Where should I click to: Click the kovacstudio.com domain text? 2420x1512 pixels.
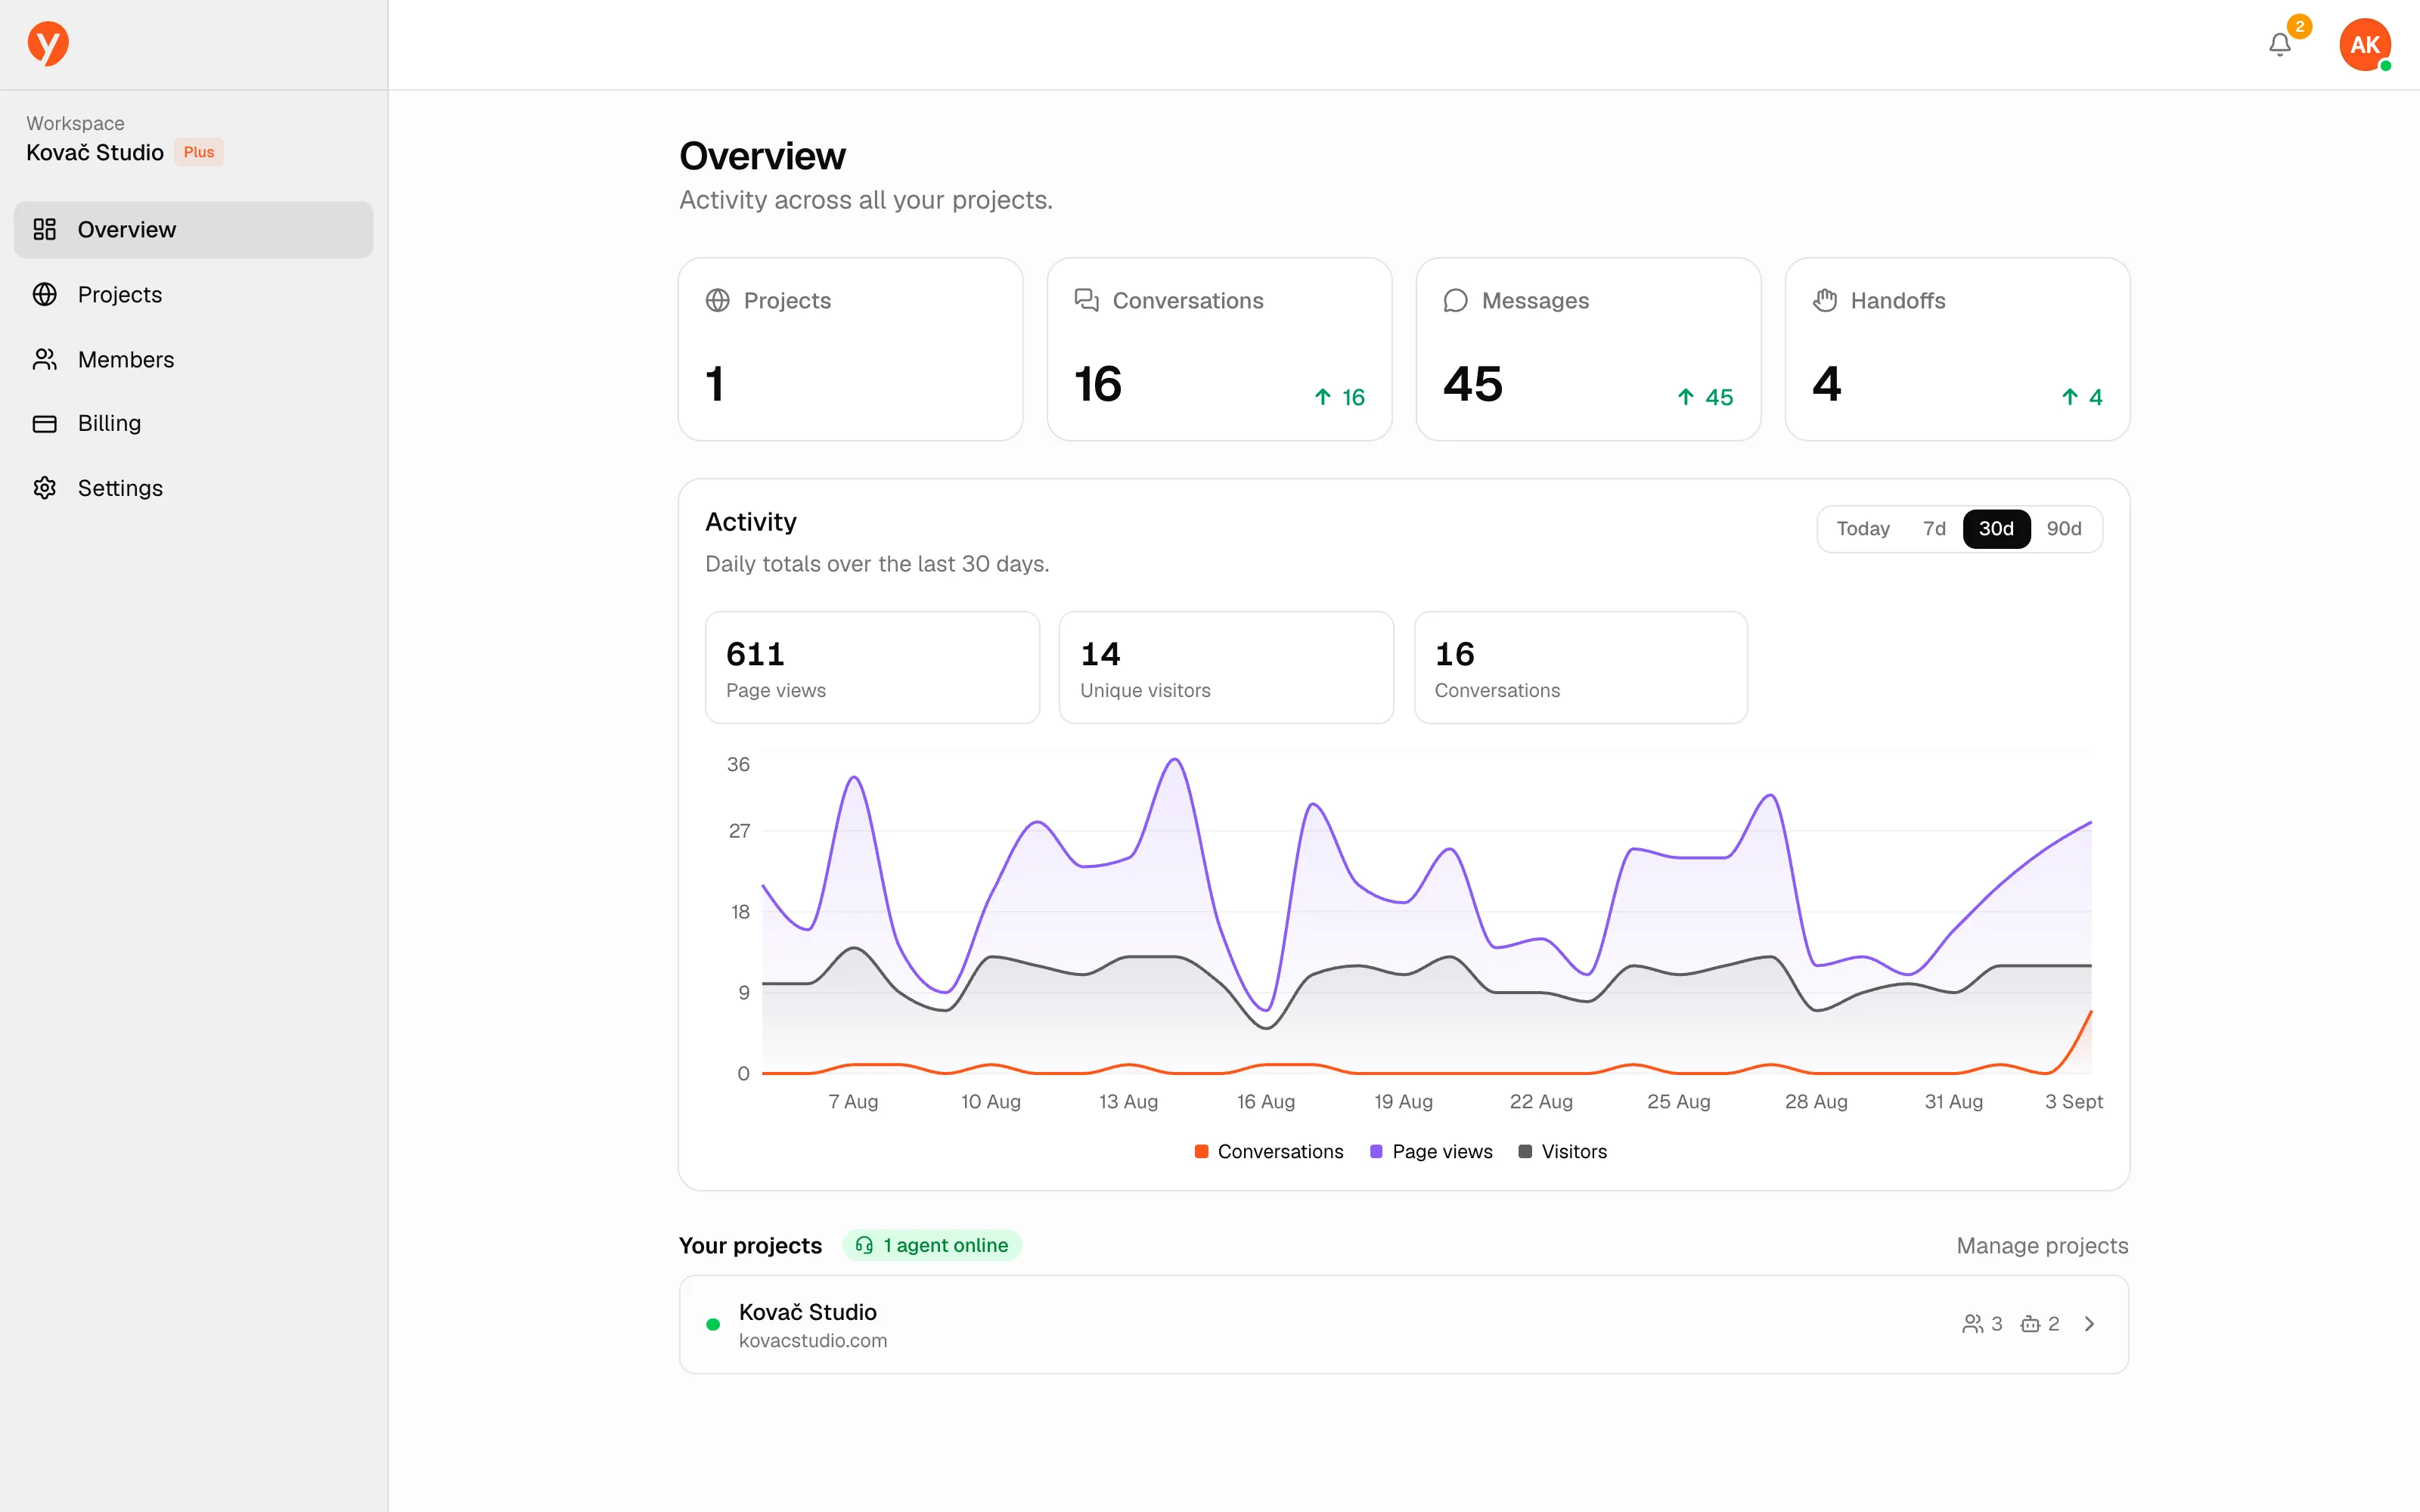813,1341
